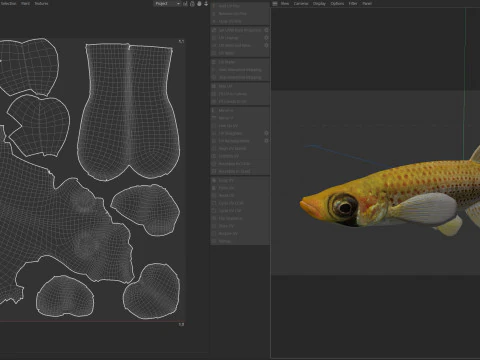This screenshot has width=480, height=360.
Task: Open the viewport Options menu
Action: tap(337, 4)
